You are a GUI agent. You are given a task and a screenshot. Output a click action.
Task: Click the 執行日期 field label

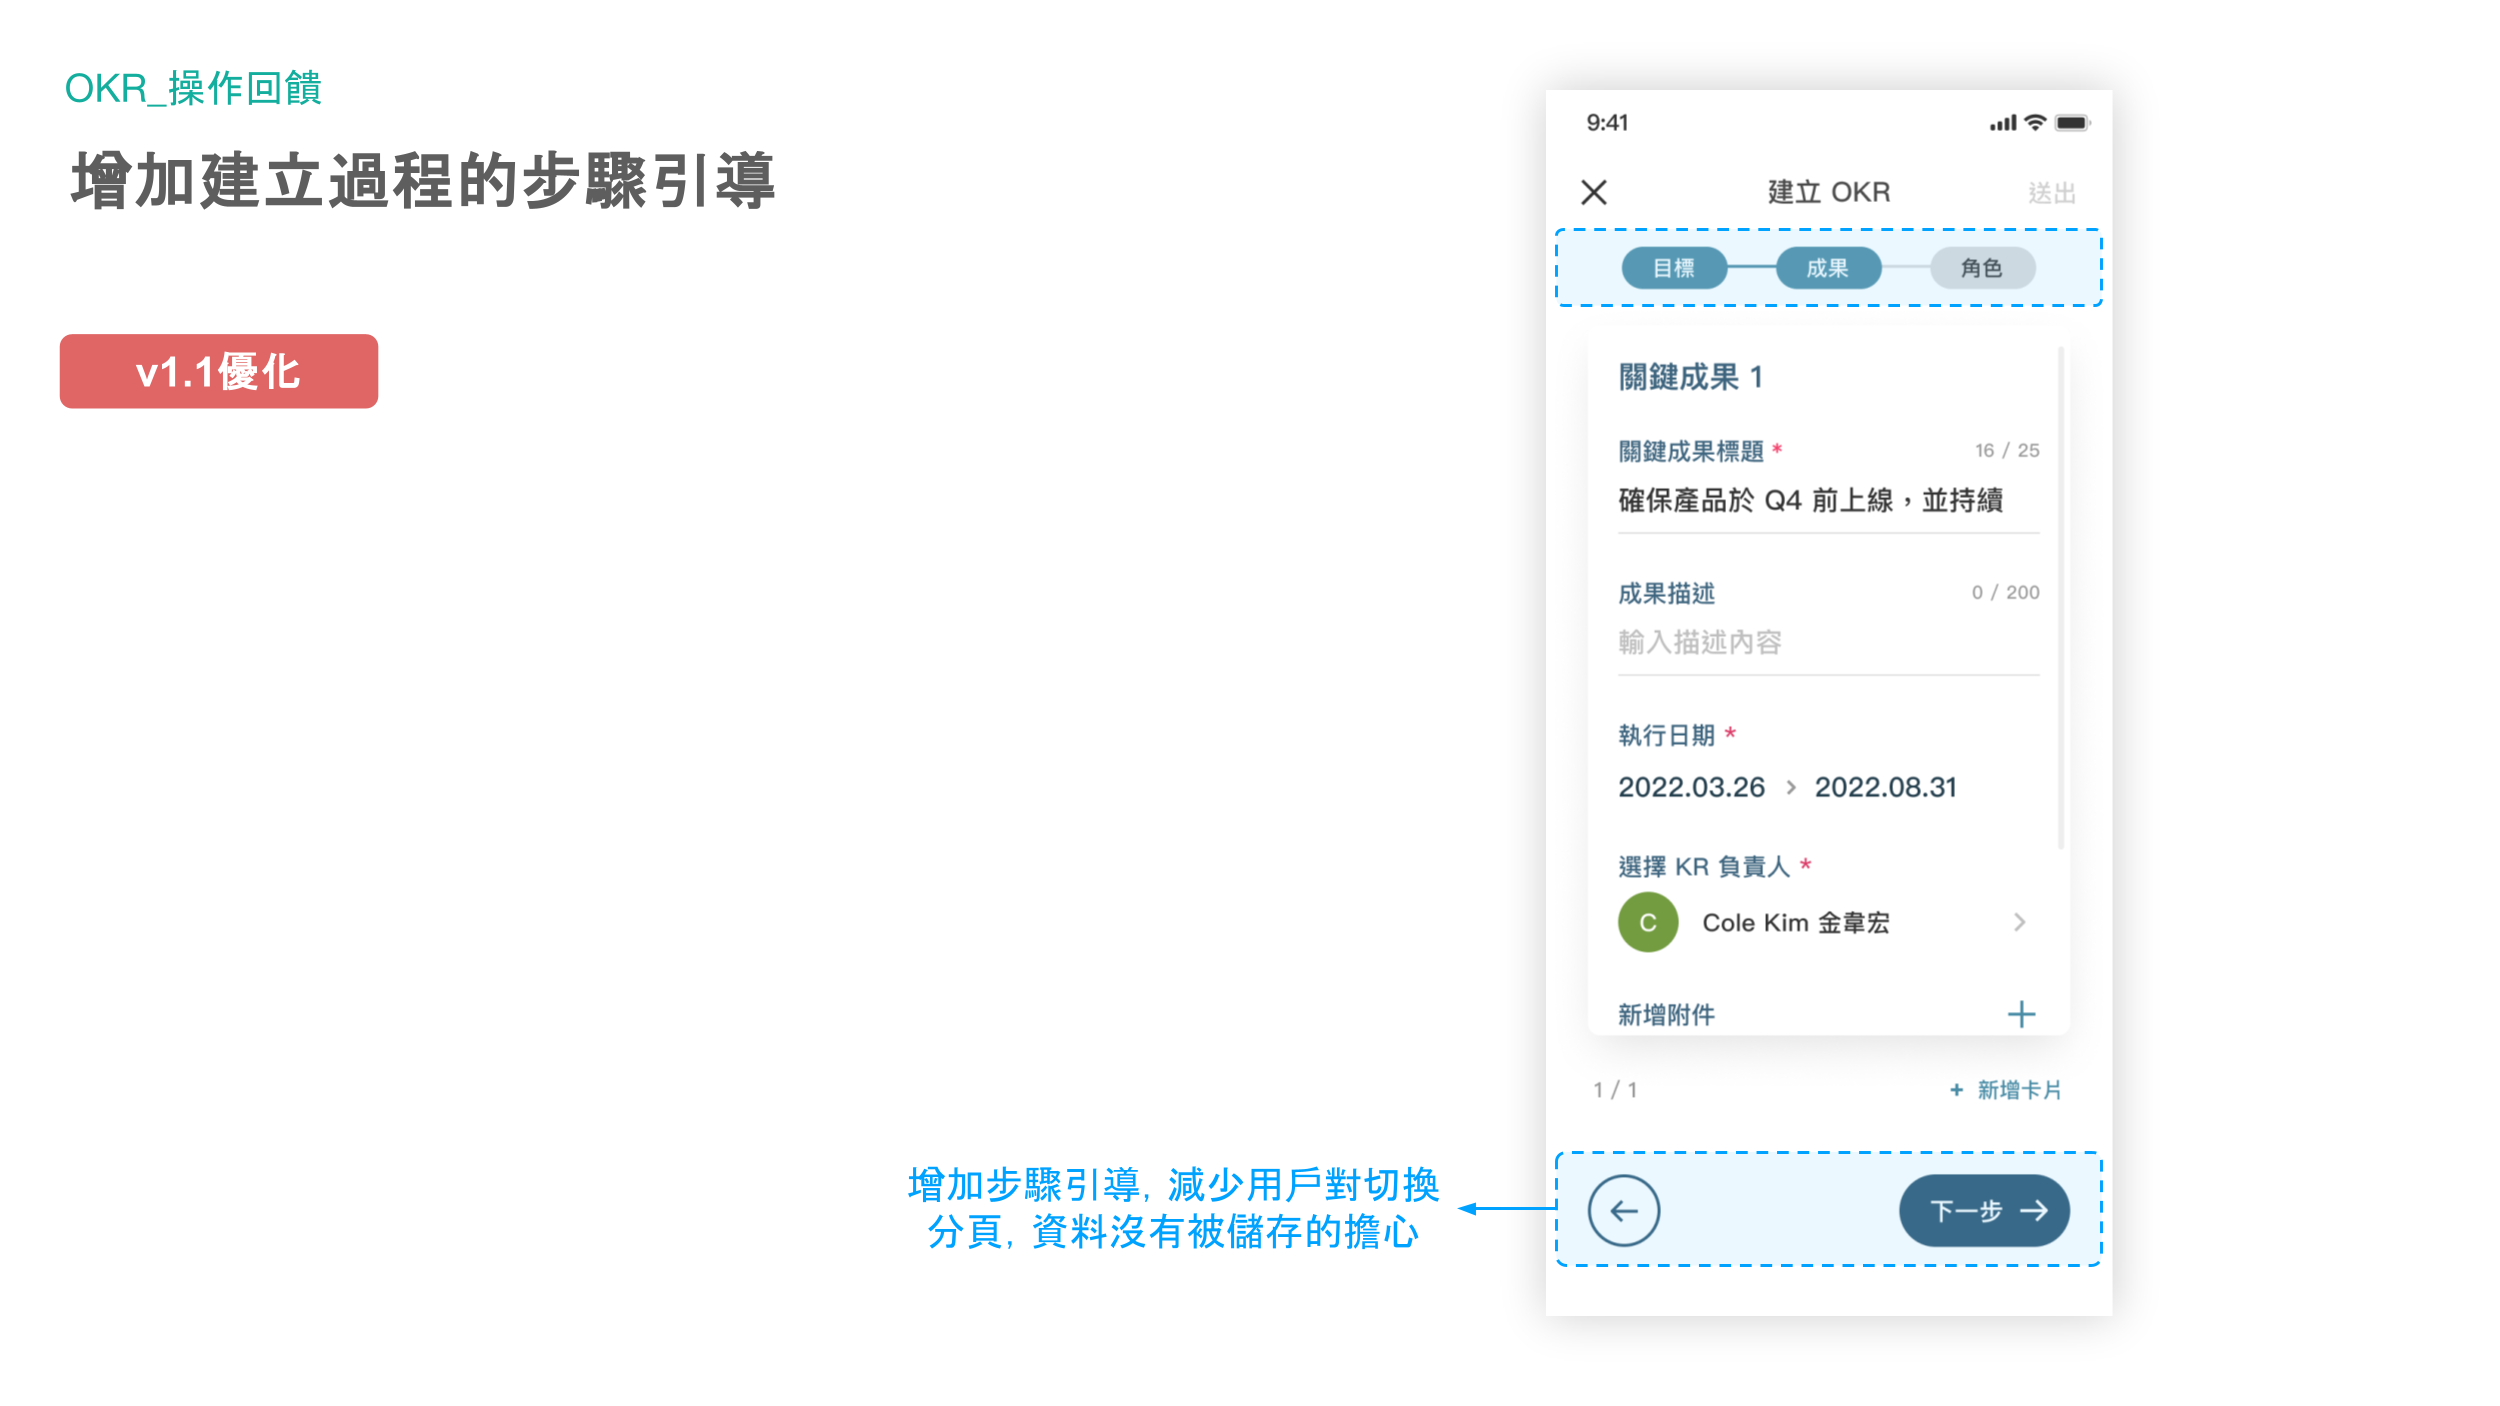tap(1666, 736)
